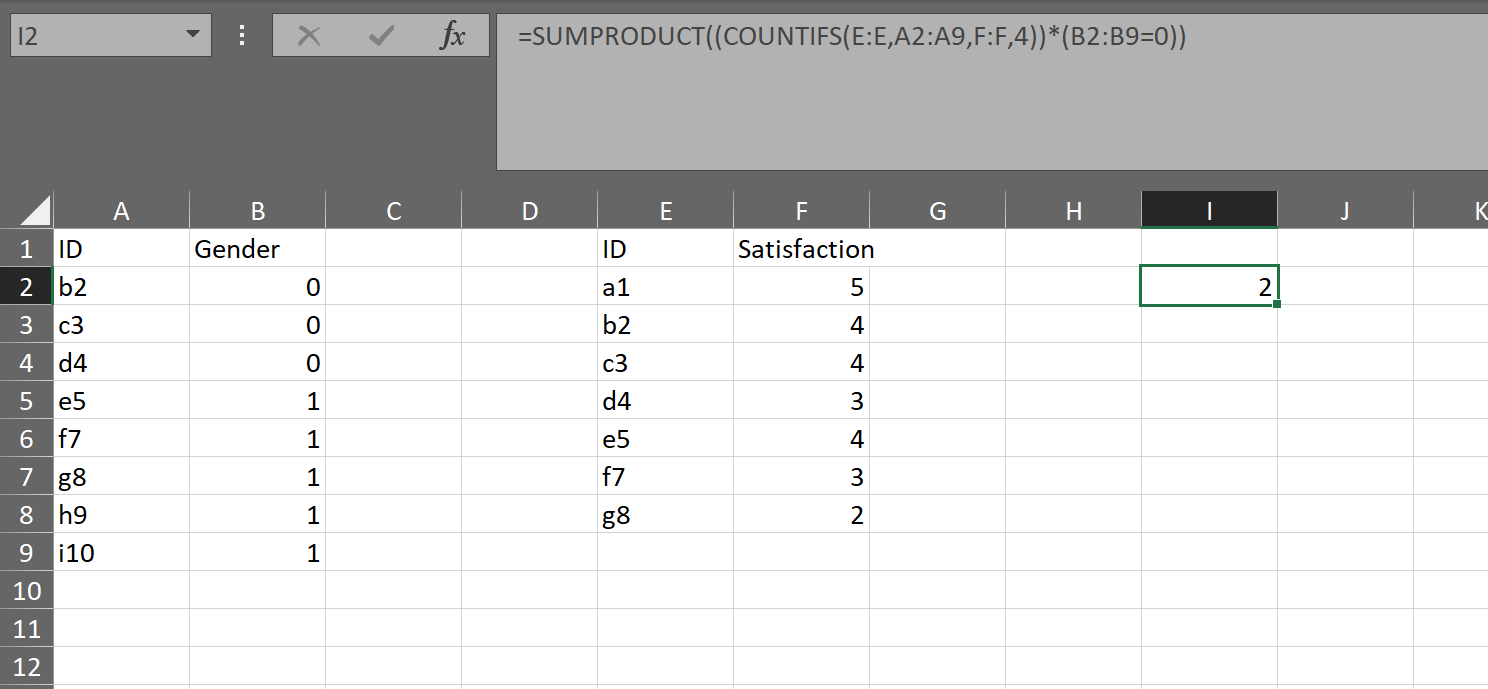This screenshot has height=689, width=1488.
Task: Click the Select All corner triangle
Action: pyautogui.click(x=35, y=211)
